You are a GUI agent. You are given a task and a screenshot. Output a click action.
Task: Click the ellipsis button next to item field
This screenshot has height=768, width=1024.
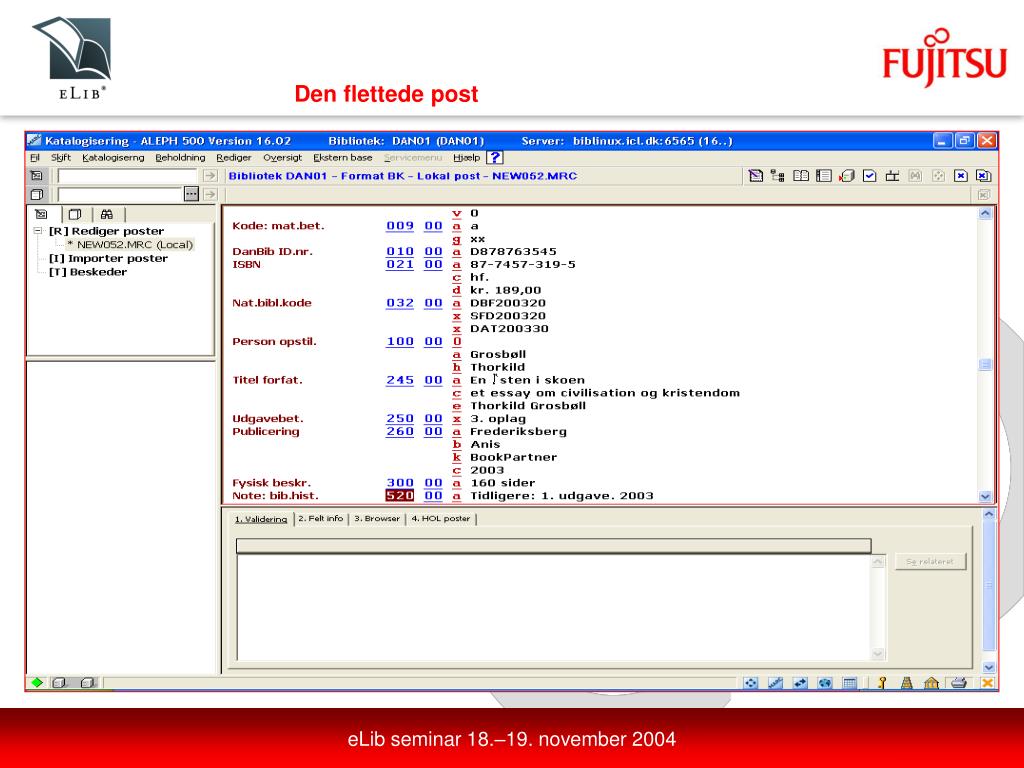point(191,194)
